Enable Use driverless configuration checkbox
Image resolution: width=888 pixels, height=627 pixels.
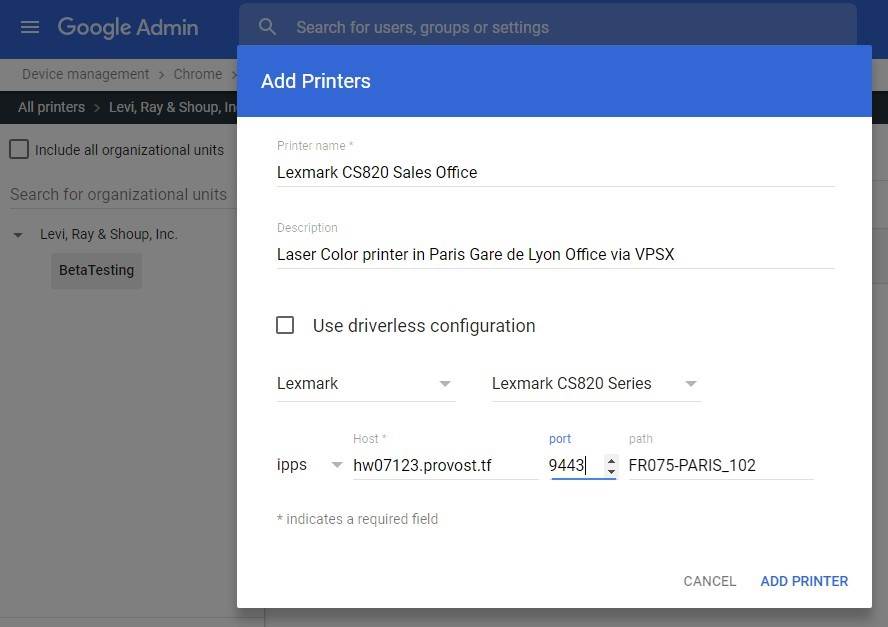tap(285, 325)
